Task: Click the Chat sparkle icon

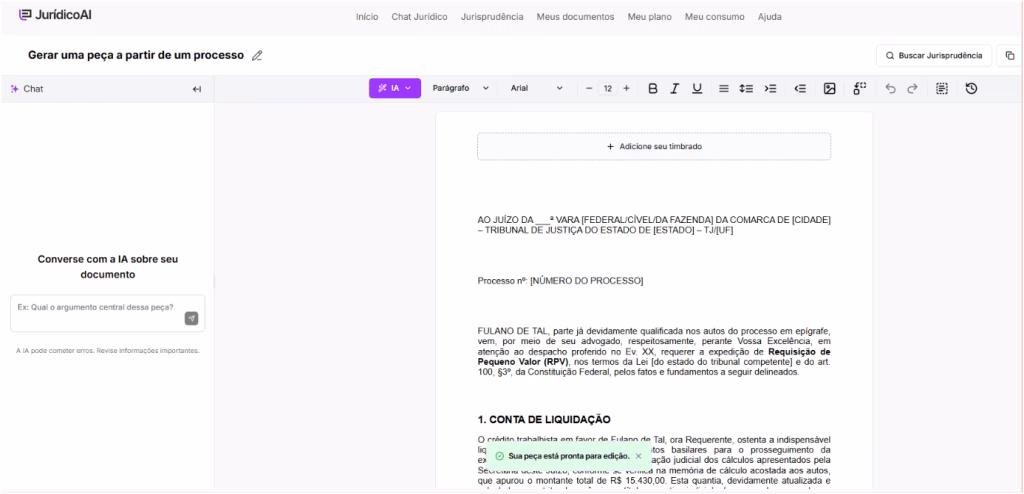Action: (x=15, y=89)
